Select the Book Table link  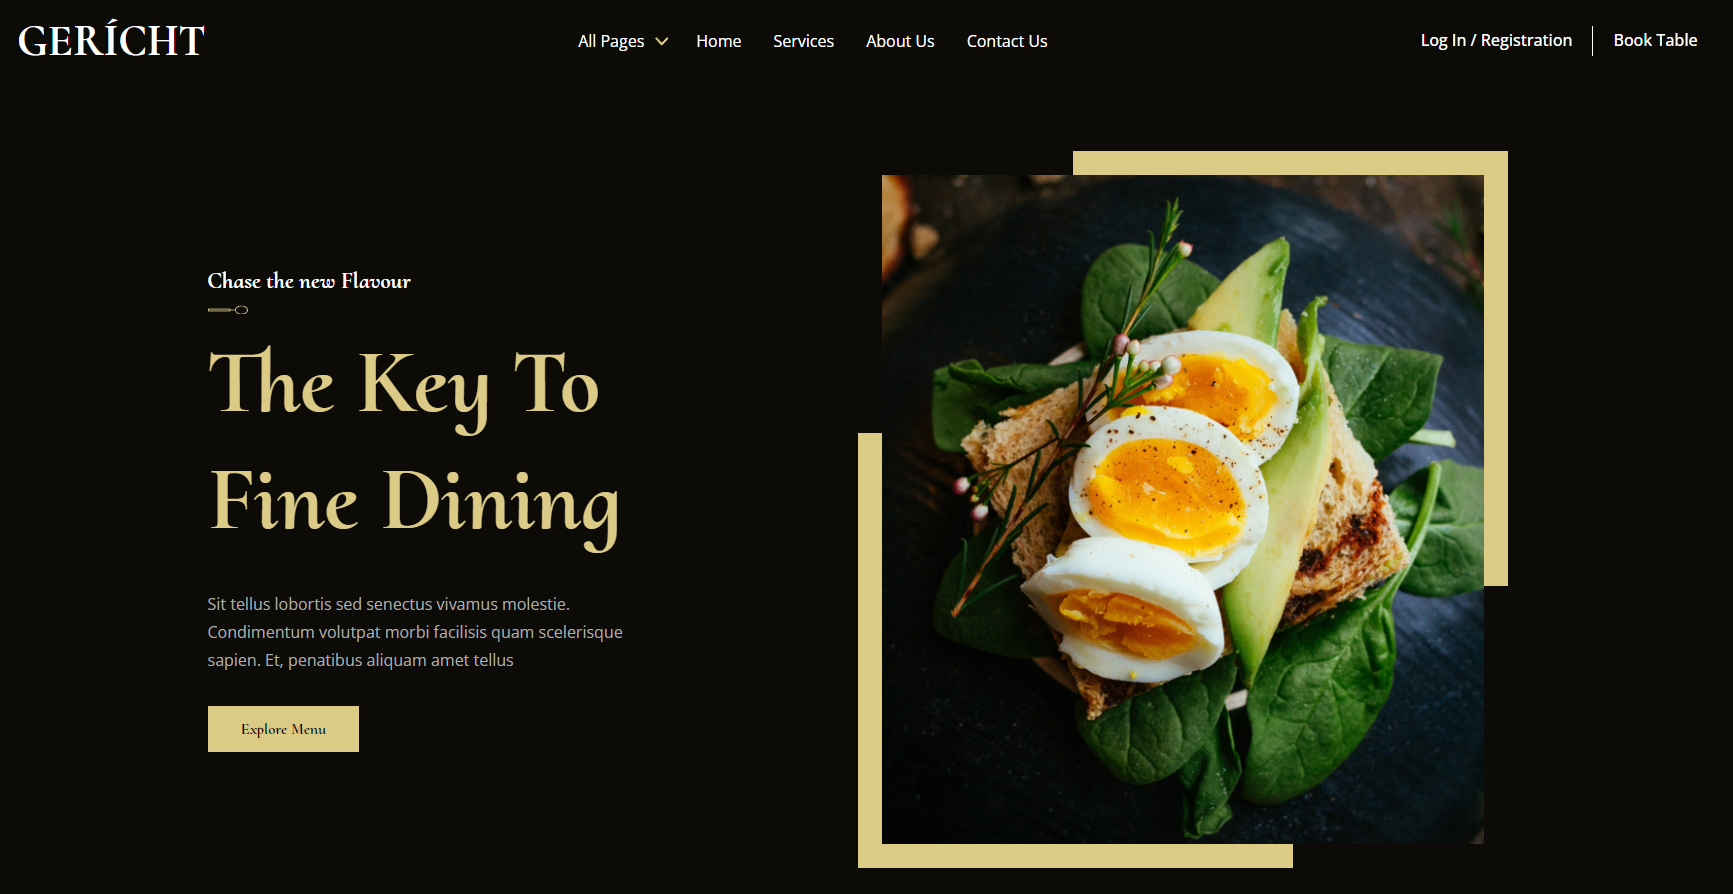pyautogui.click(x=1655, y=40)
